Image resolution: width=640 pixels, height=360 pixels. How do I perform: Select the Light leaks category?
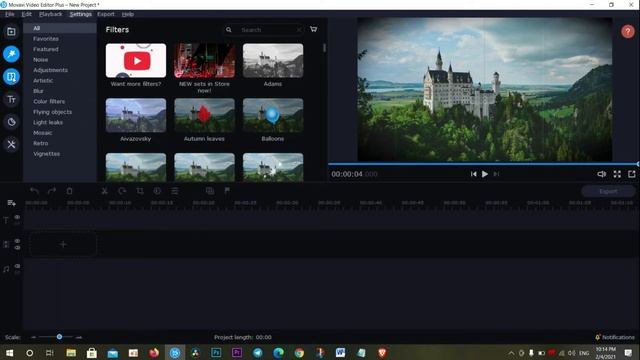click(48, 122)
